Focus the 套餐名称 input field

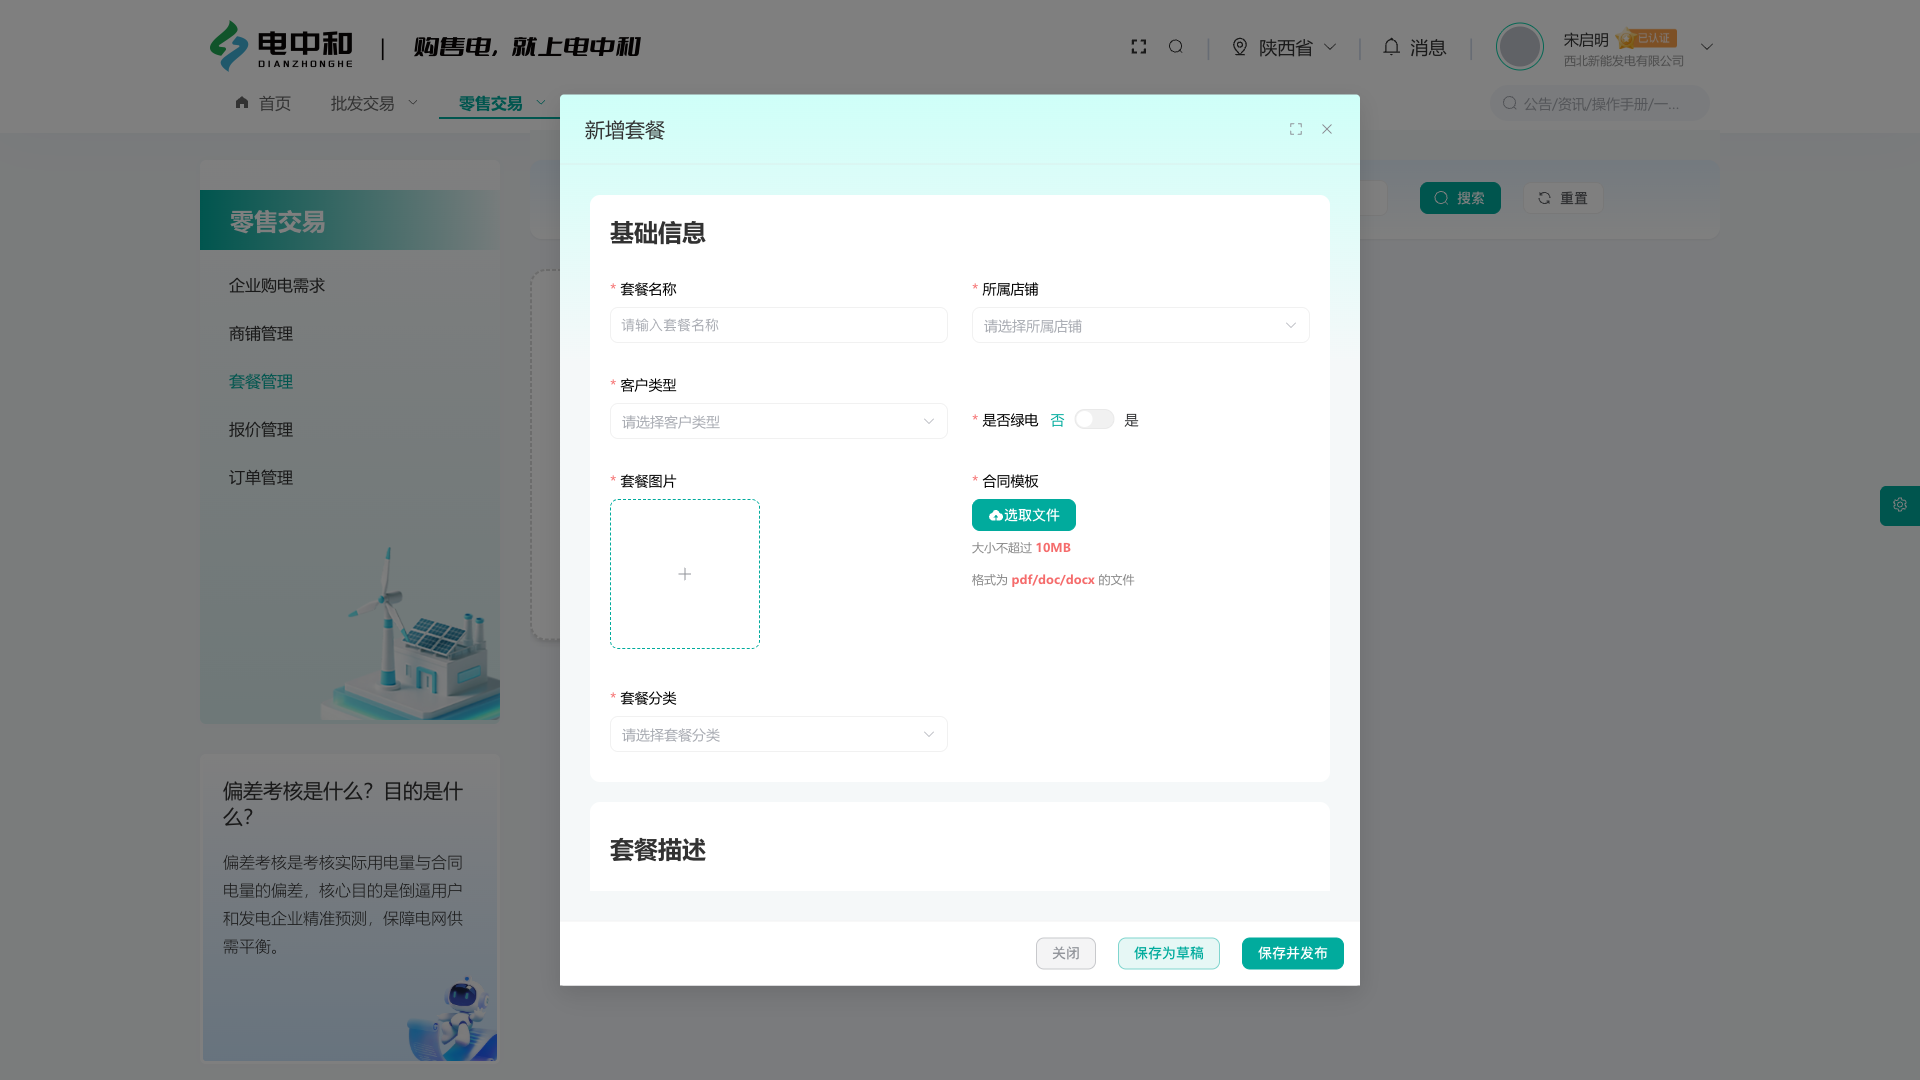tap(779, 325)
